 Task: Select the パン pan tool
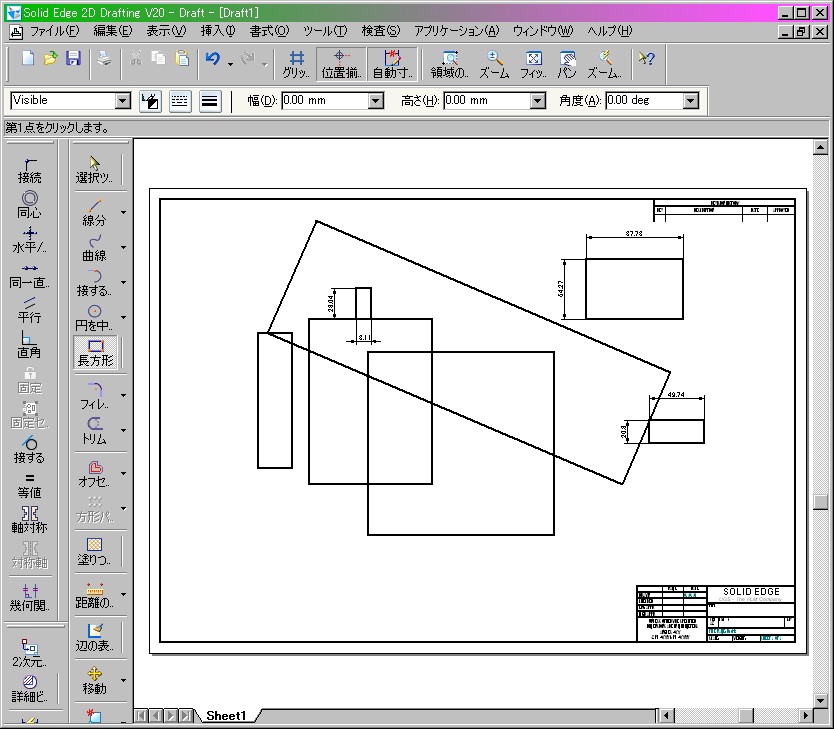[567, 64]
